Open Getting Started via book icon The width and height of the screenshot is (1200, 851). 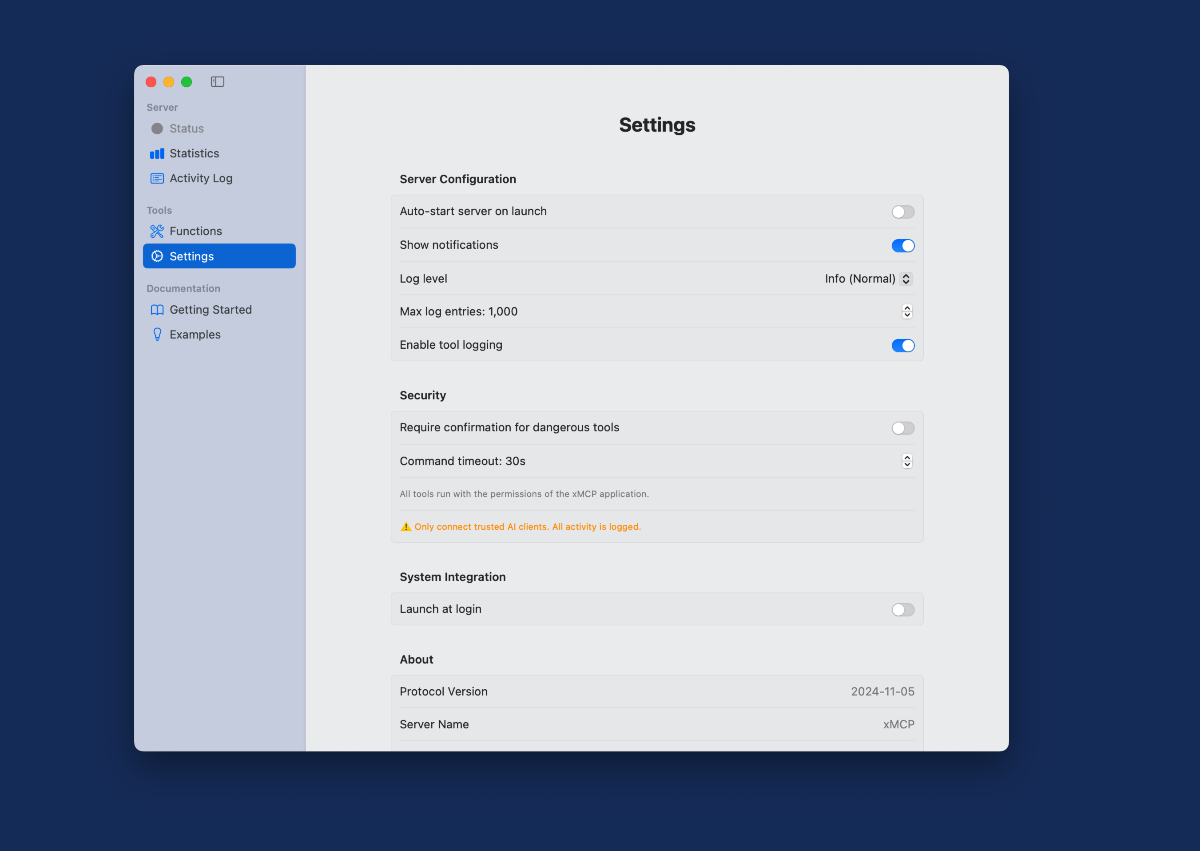(157, 310)
